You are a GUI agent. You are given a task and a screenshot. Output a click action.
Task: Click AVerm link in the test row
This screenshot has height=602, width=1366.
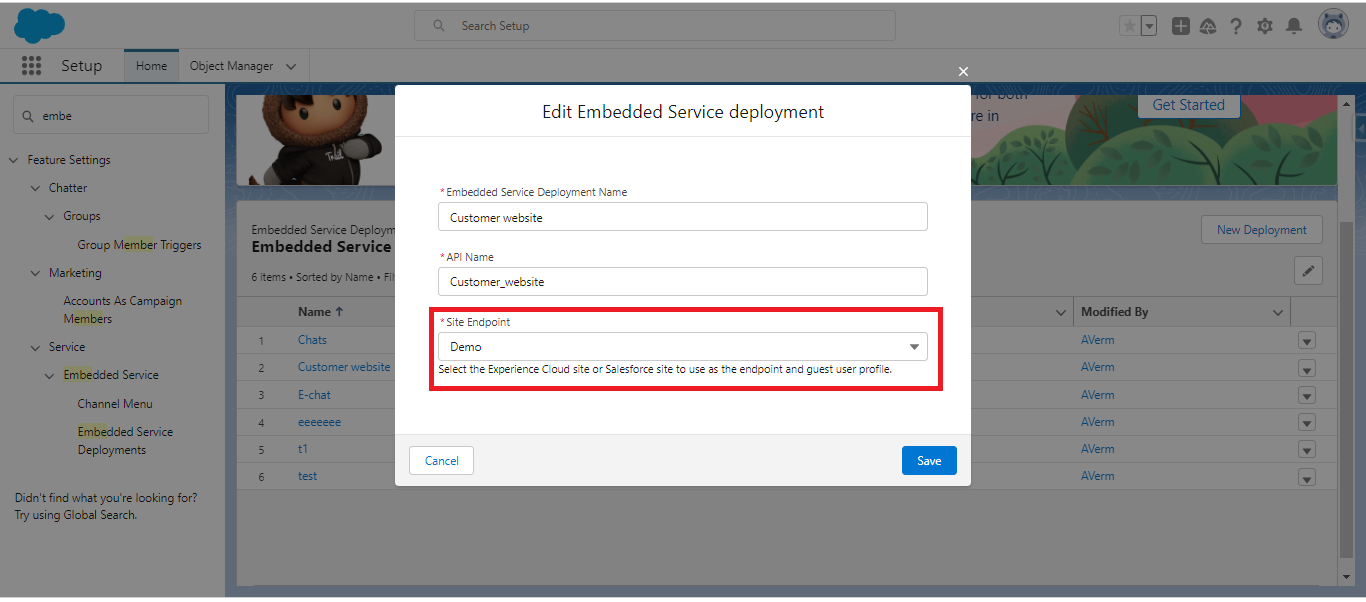1097,476
